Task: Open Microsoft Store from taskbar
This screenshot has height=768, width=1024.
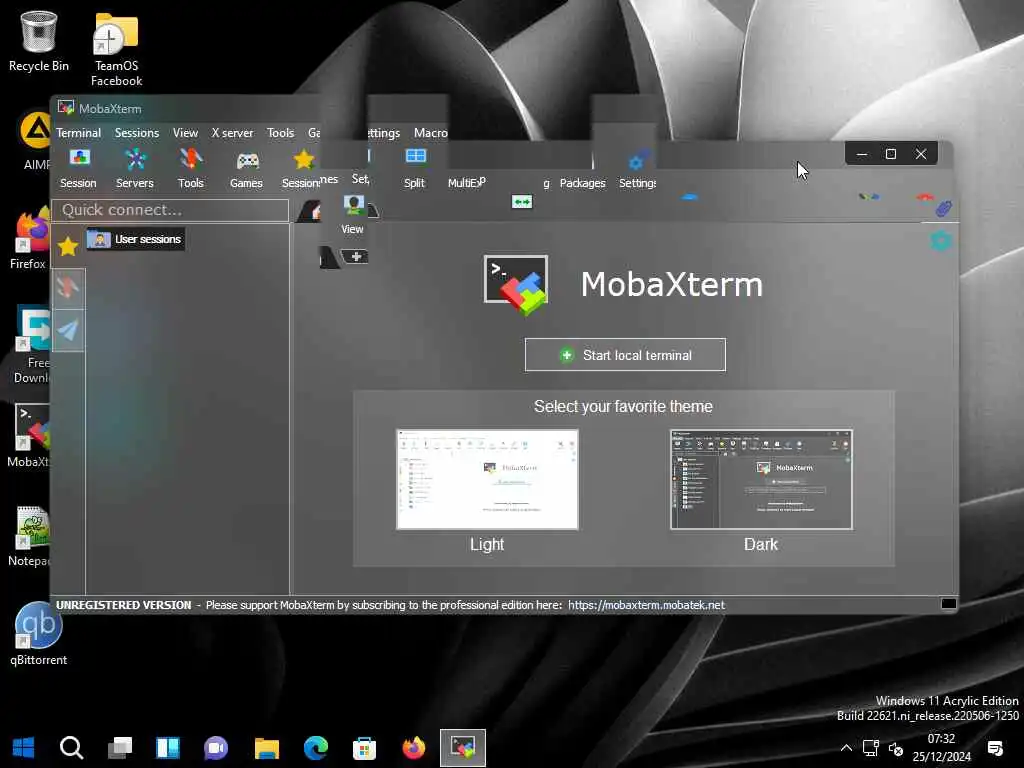Action: (x=364, y=748)
